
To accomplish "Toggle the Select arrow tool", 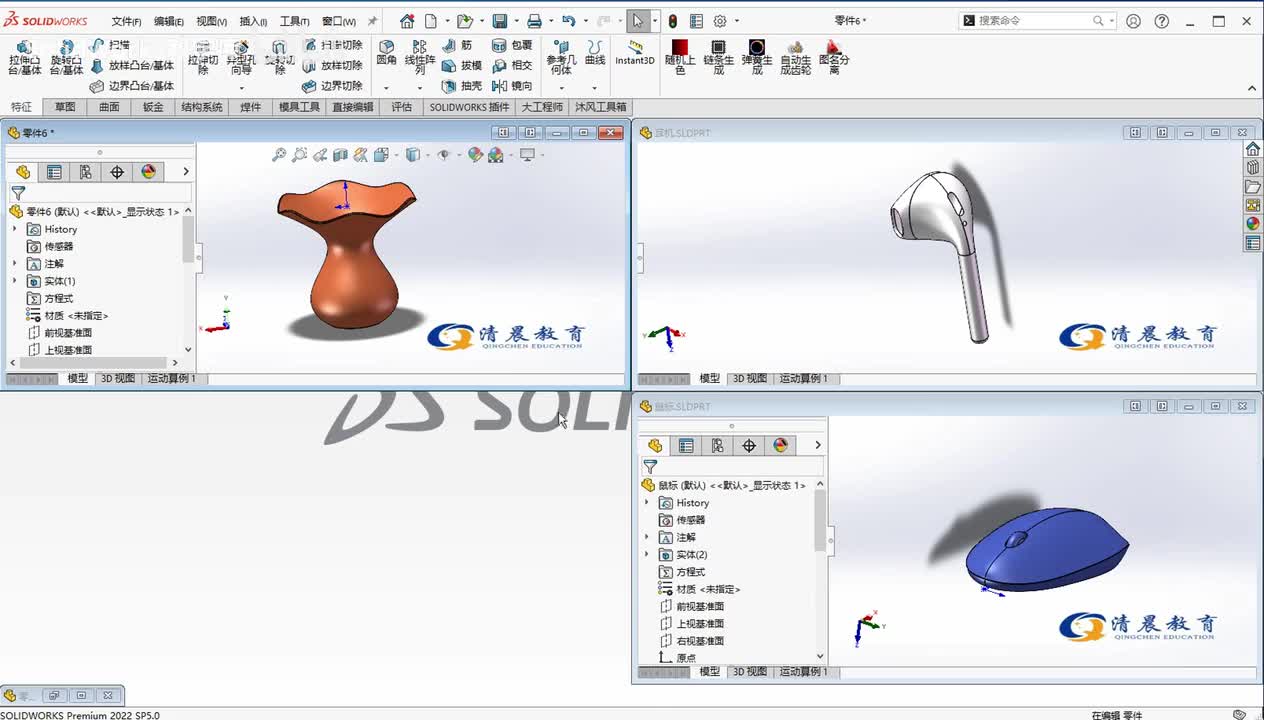I will (638, 21).
